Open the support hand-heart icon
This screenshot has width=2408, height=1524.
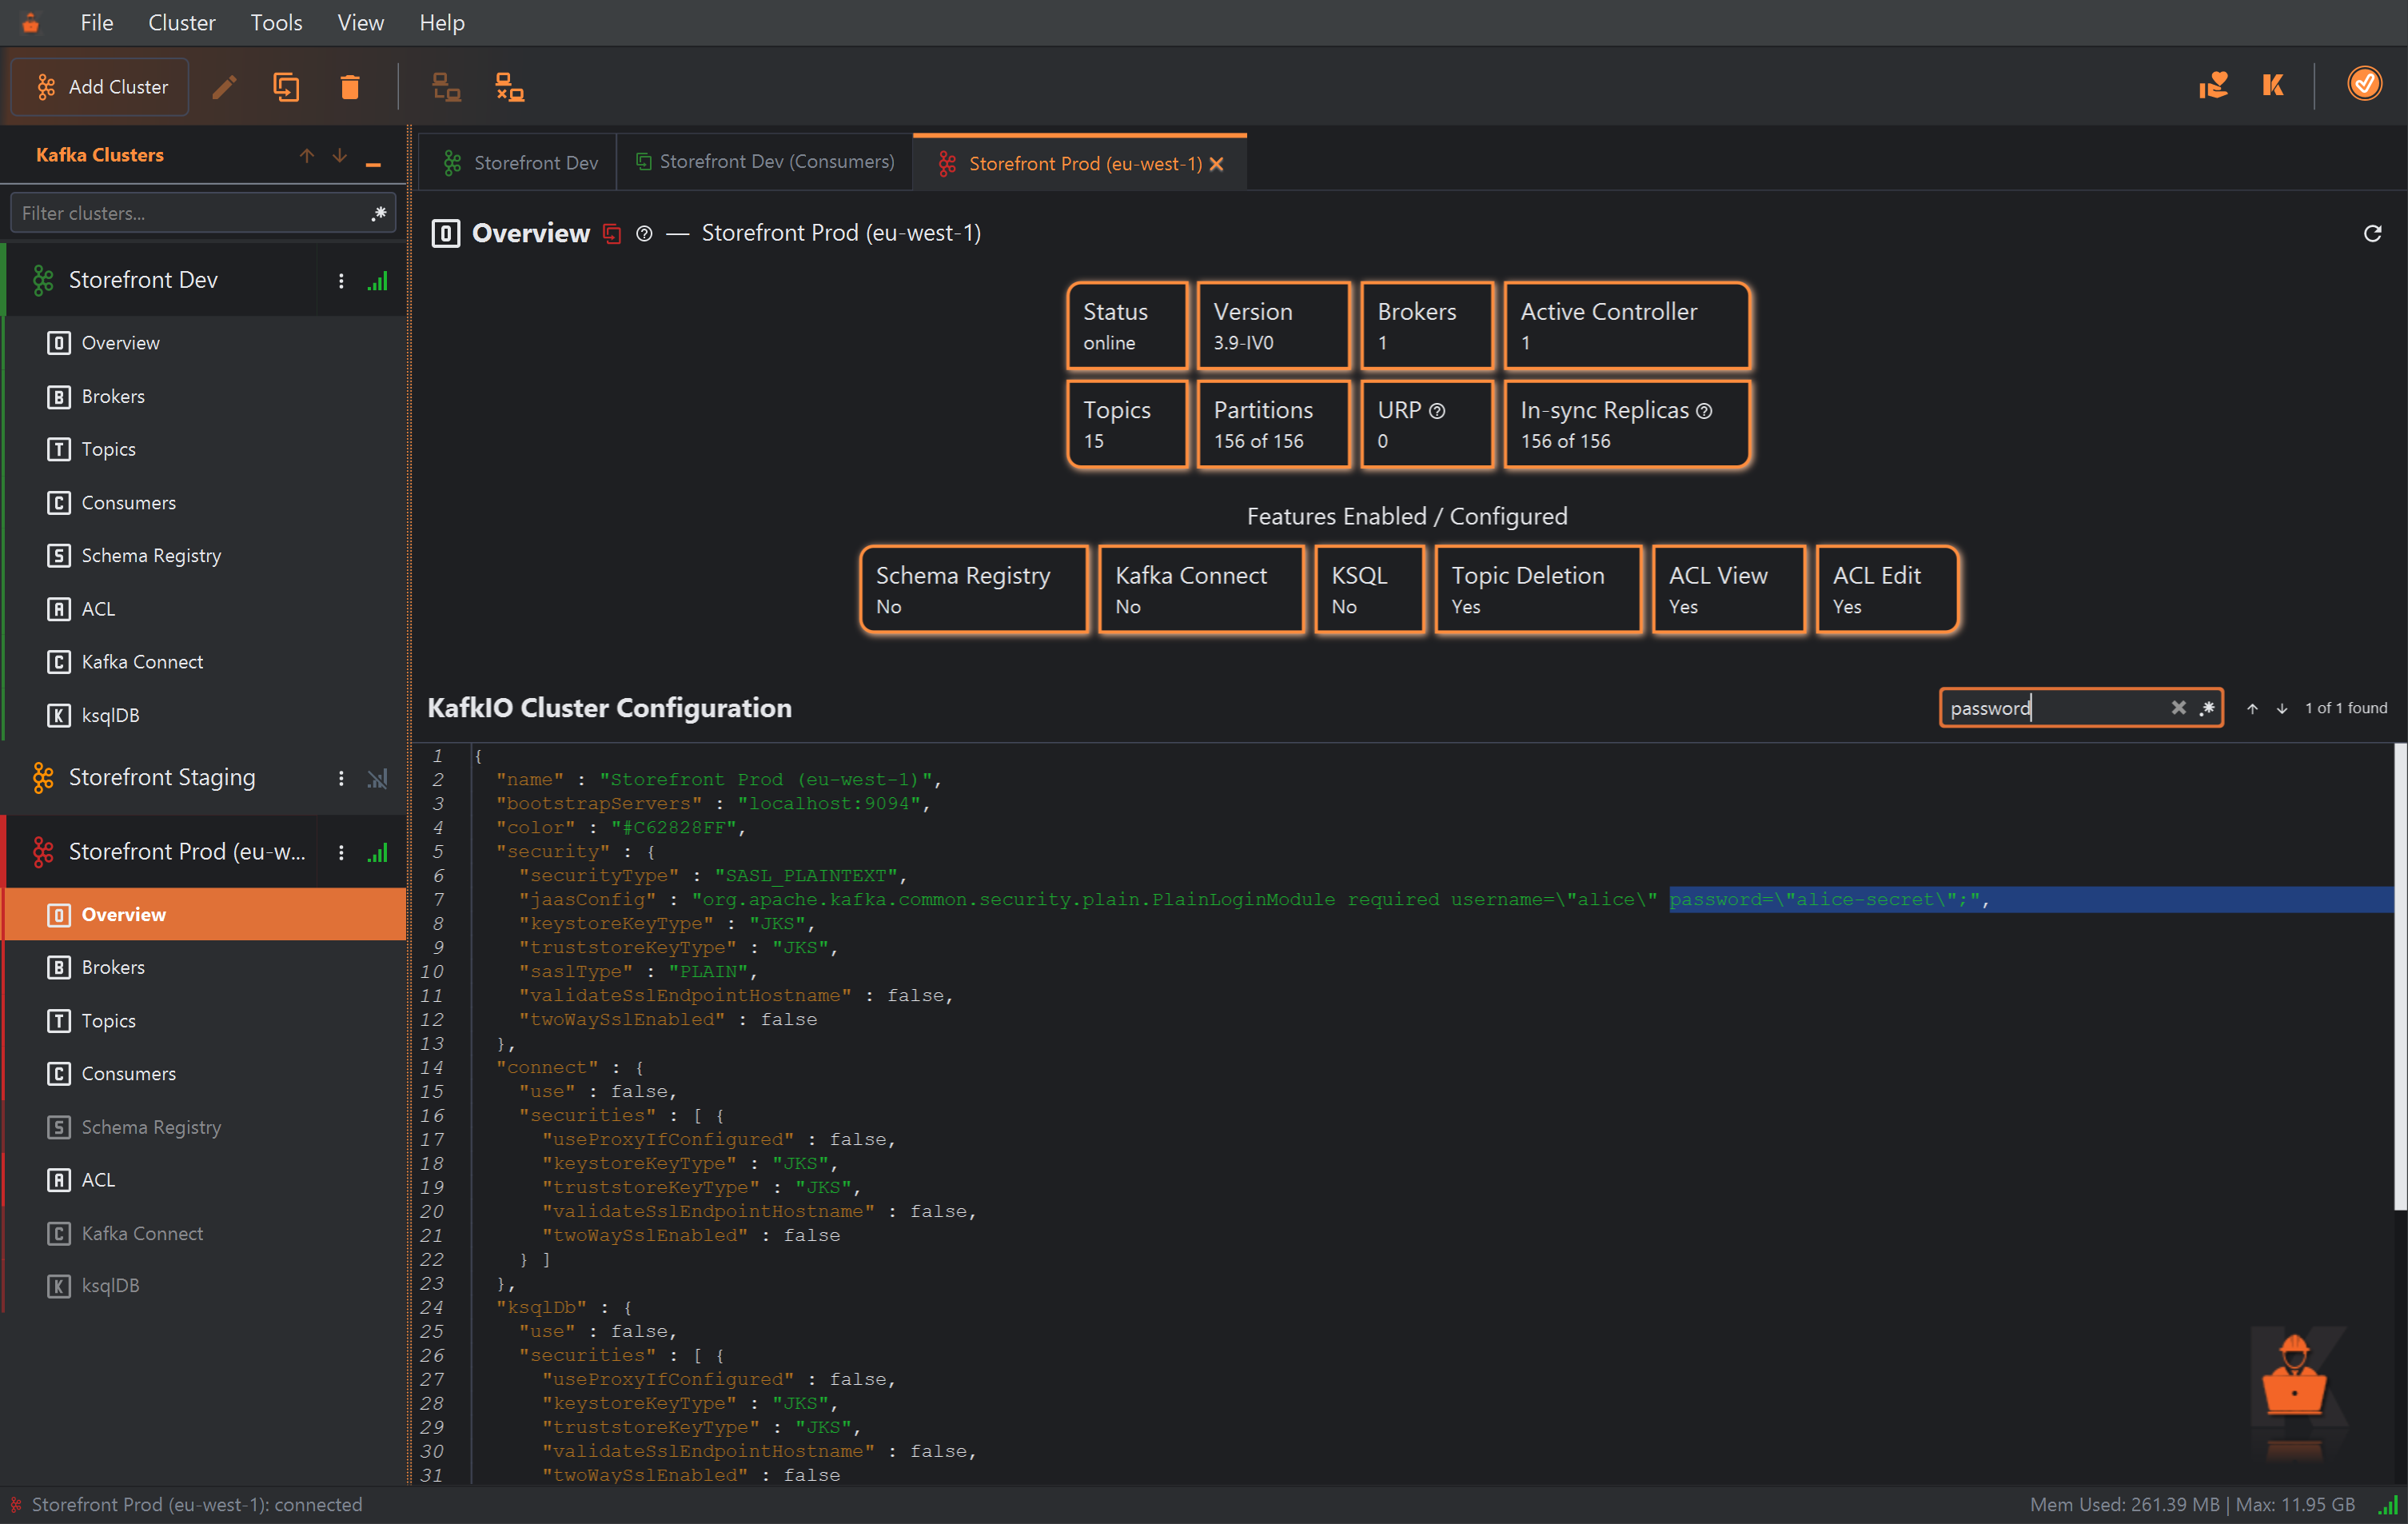click(2213, 85)
